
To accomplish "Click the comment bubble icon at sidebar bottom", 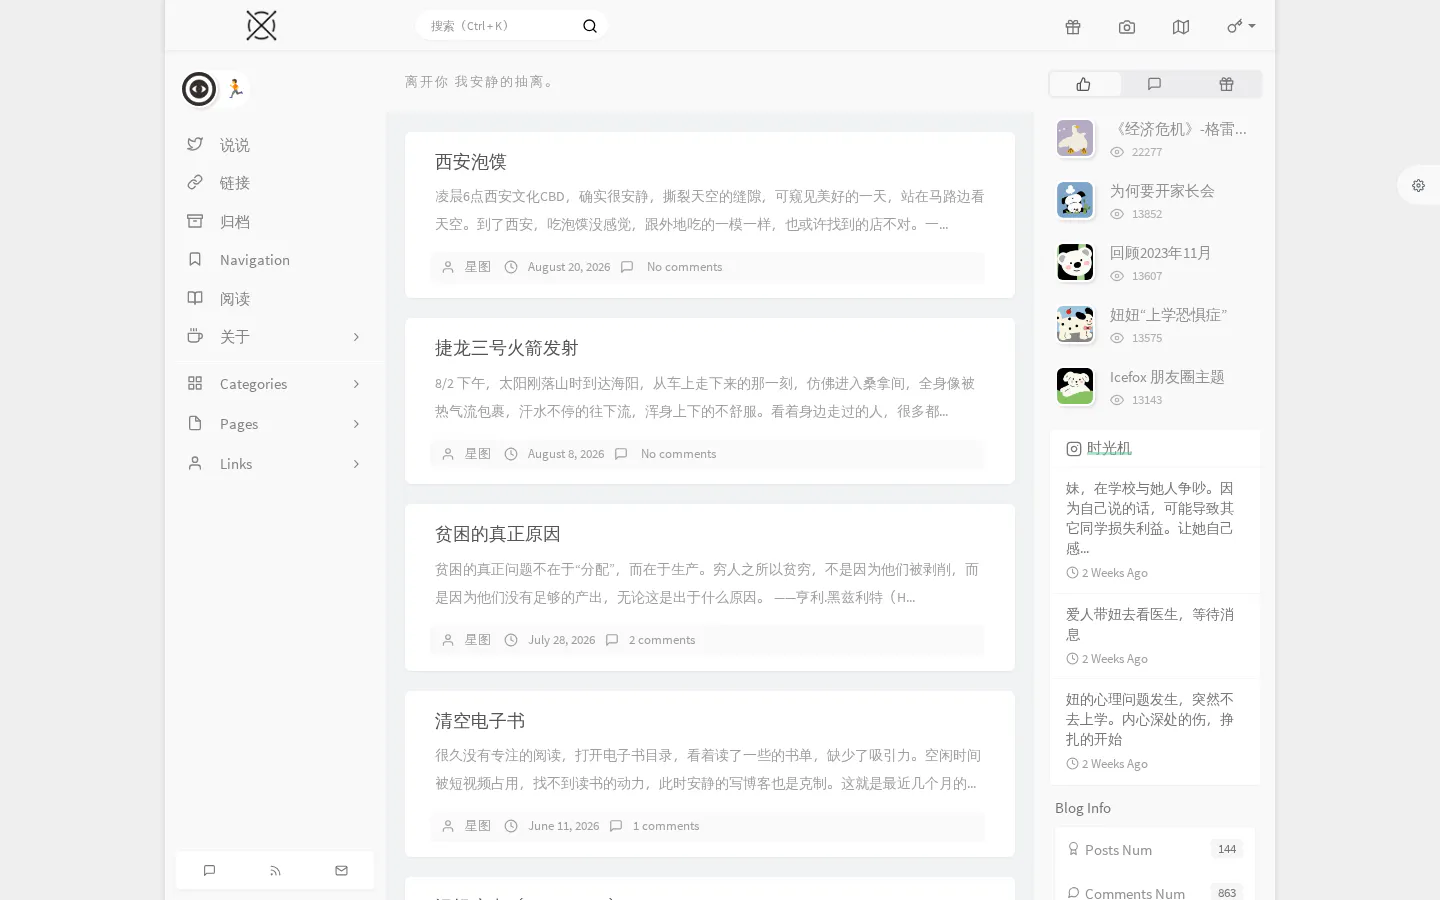I will click(209, 870).
